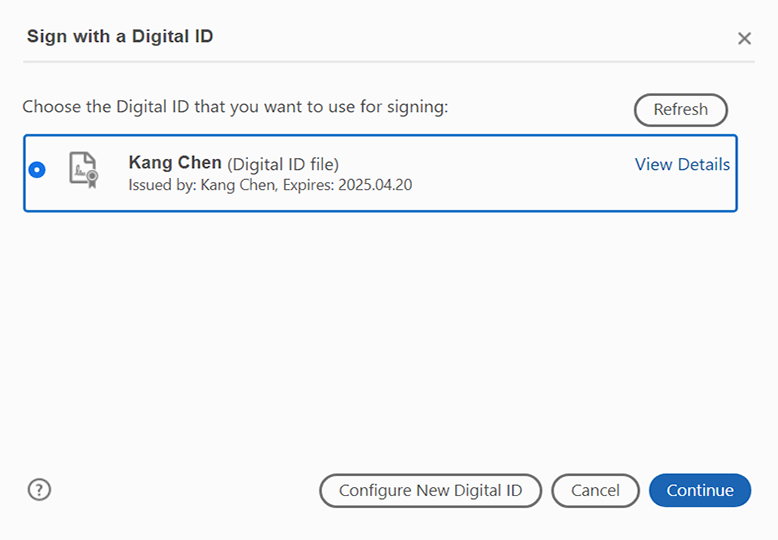This screenshot has height=540, width=778.
Task: Click the Digital ID file certificate icon
Action: coord(84,170)
